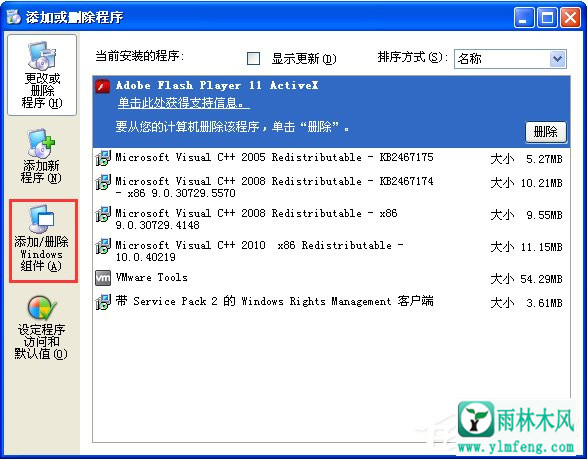Open Change or Remove Programs (更改或删除程序) sidebar icon

point(42,75)
